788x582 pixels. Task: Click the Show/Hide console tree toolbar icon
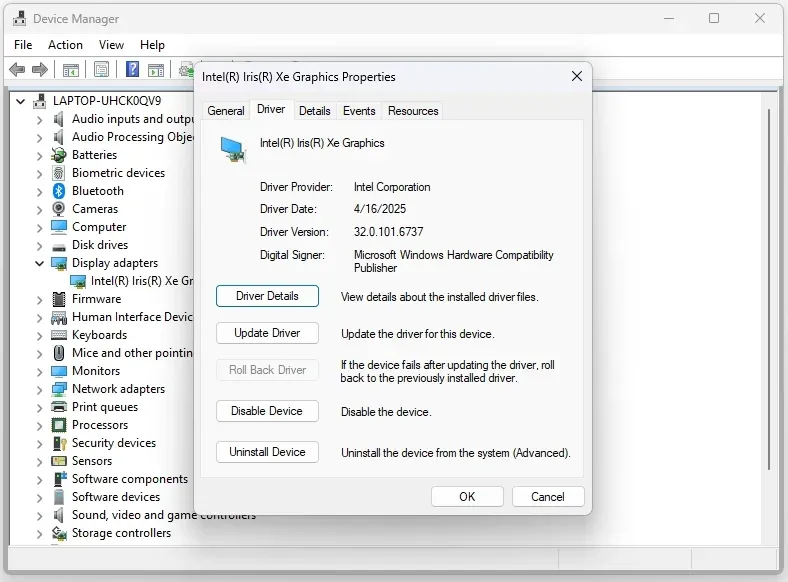(x=71, y=70)
